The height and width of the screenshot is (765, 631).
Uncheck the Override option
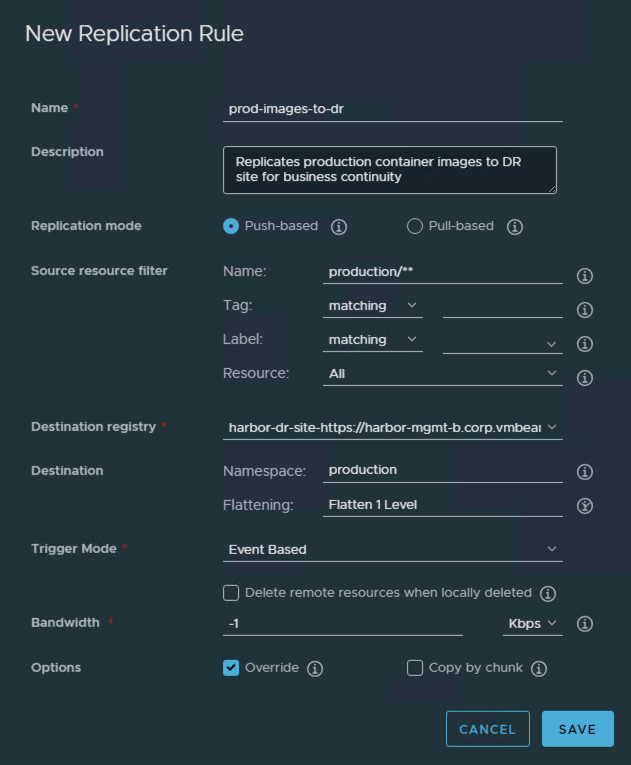(x=231, y=668)
